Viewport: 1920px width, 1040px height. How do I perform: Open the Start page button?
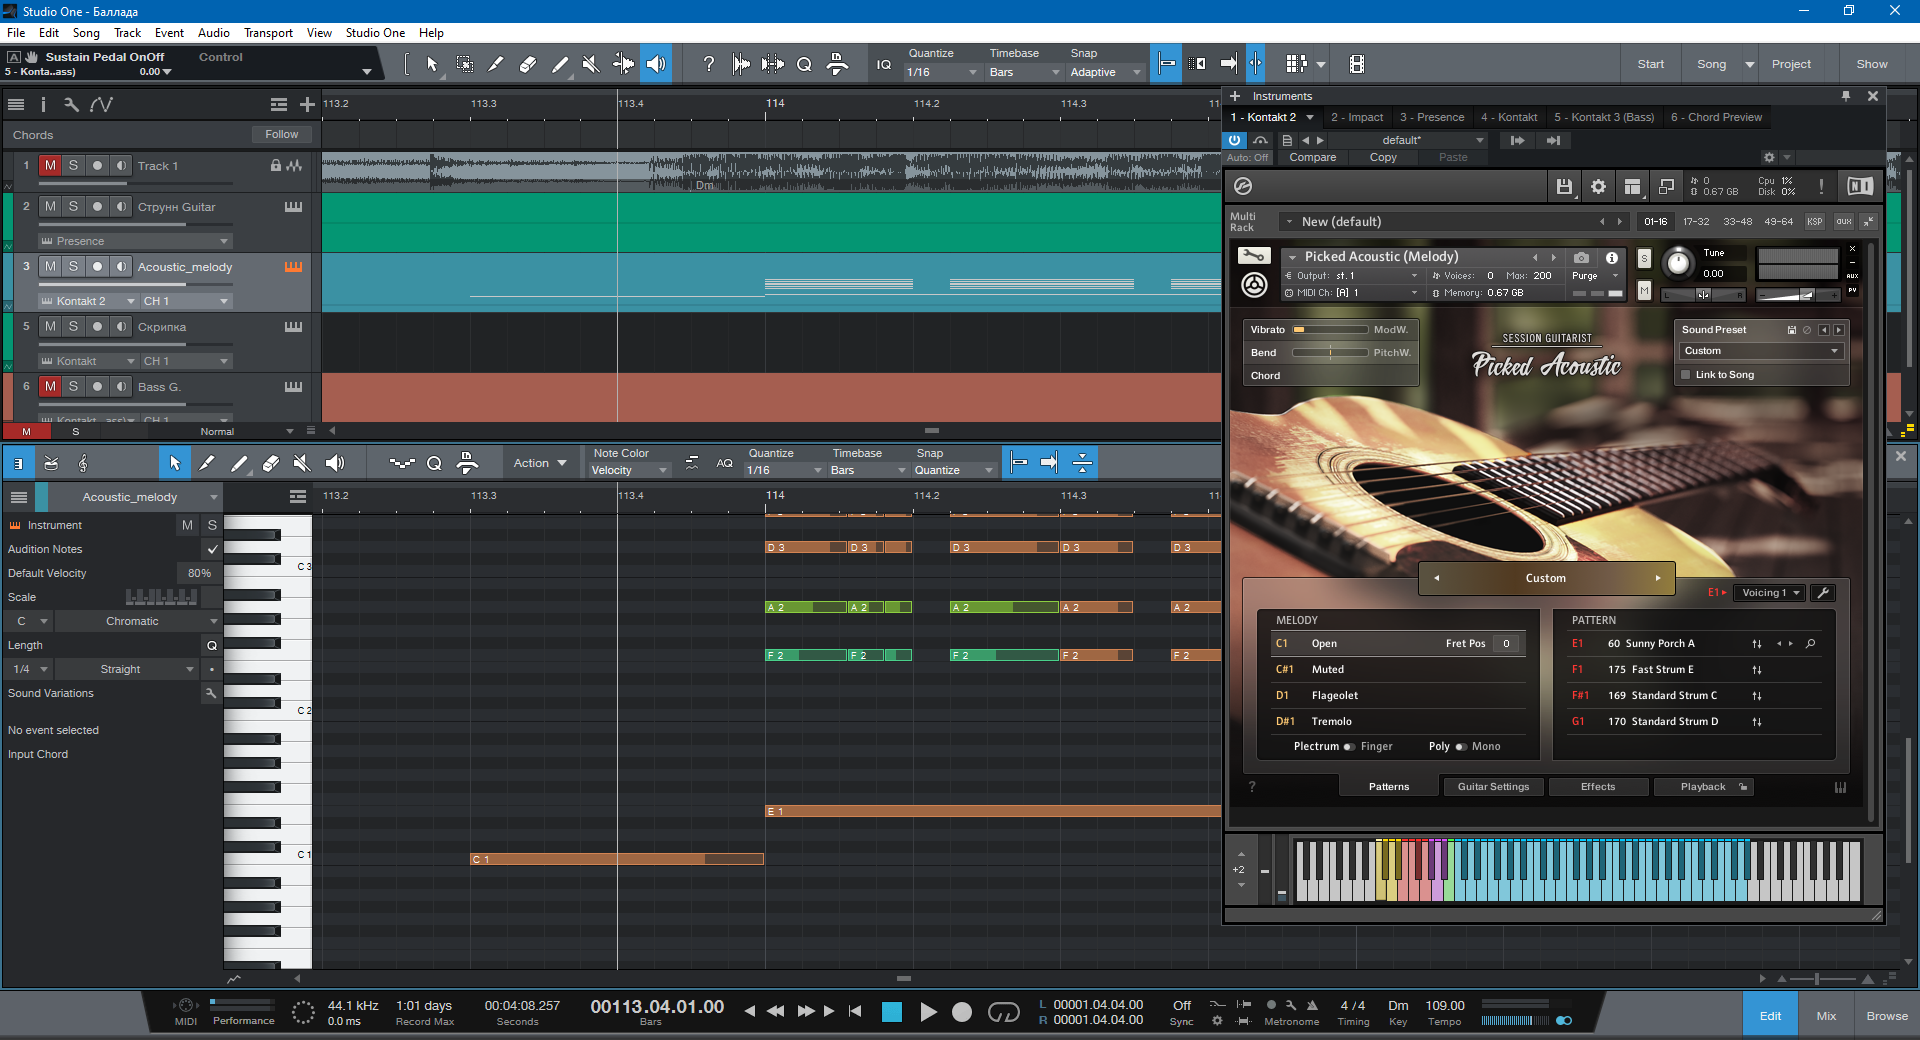(x=1651, y=64)
